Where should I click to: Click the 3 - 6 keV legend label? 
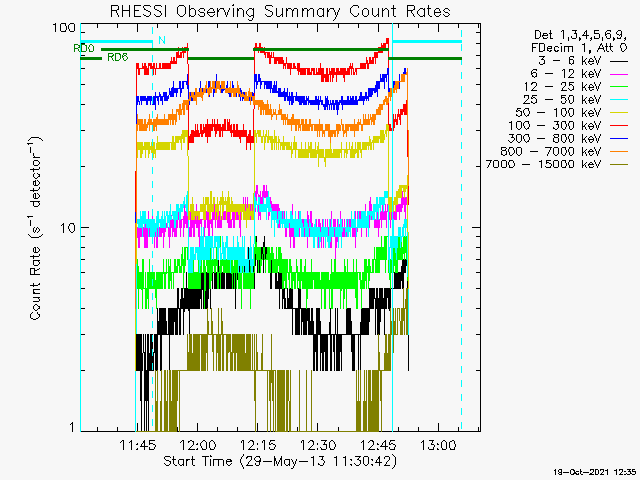tap(569, 61)
